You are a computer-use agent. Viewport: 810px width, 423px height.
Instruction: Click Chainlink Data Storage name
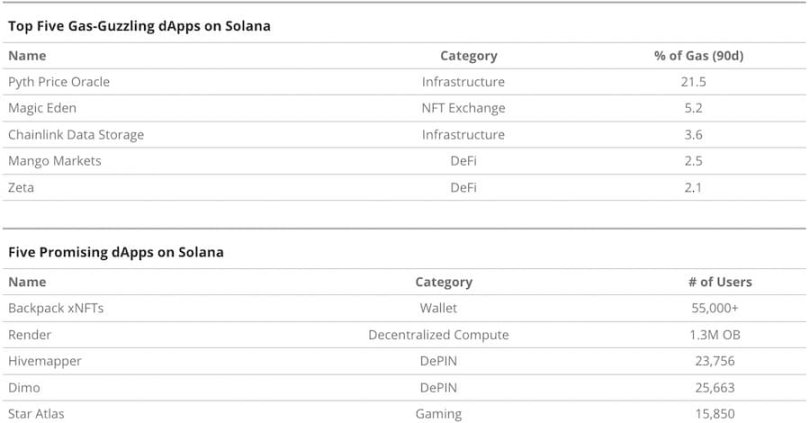[76, 134]
